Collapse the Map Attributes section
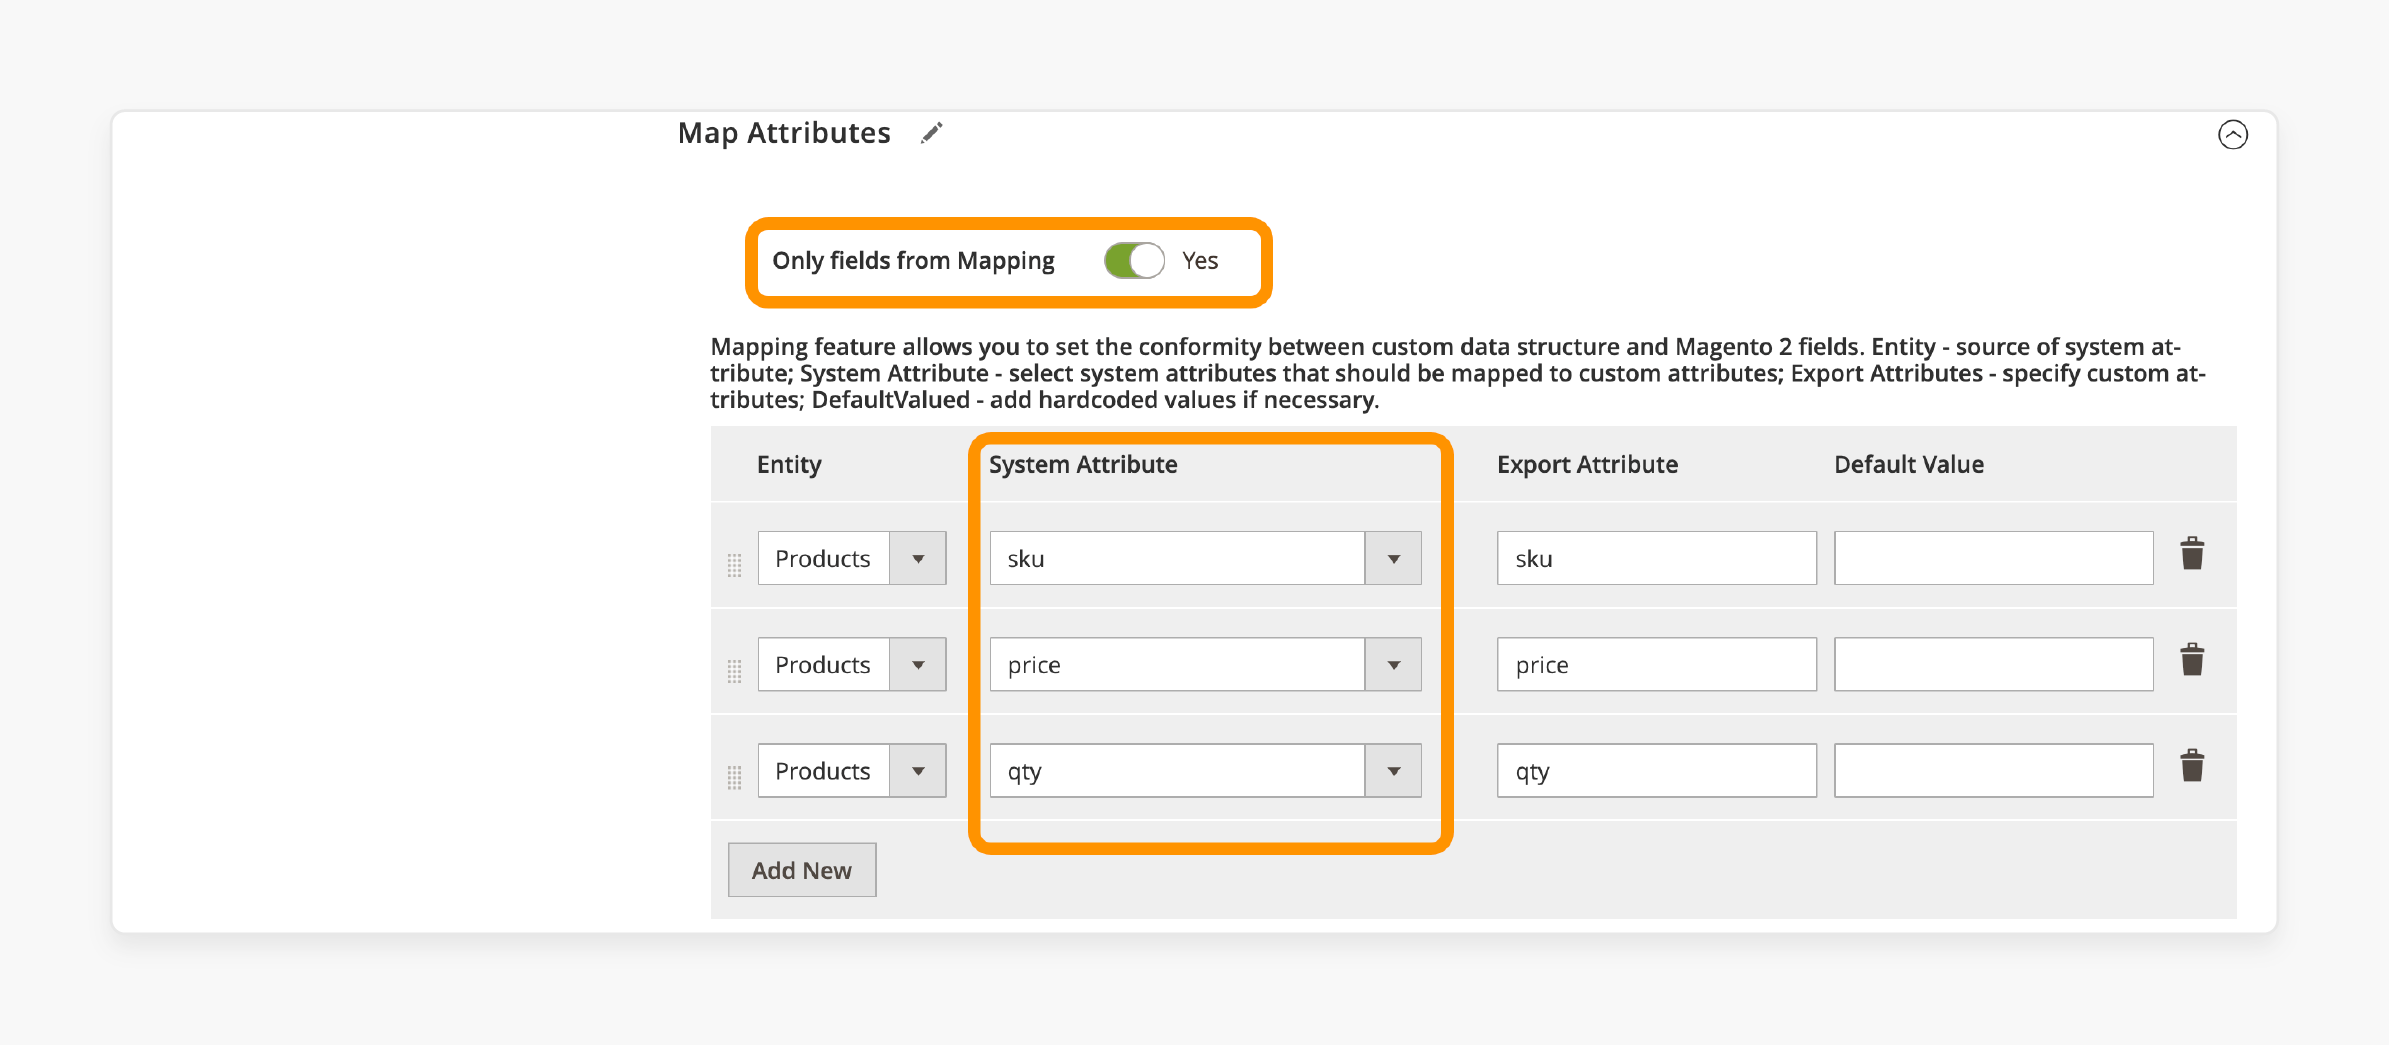Screen dimensions: 2389x1045 (2234, 135)
